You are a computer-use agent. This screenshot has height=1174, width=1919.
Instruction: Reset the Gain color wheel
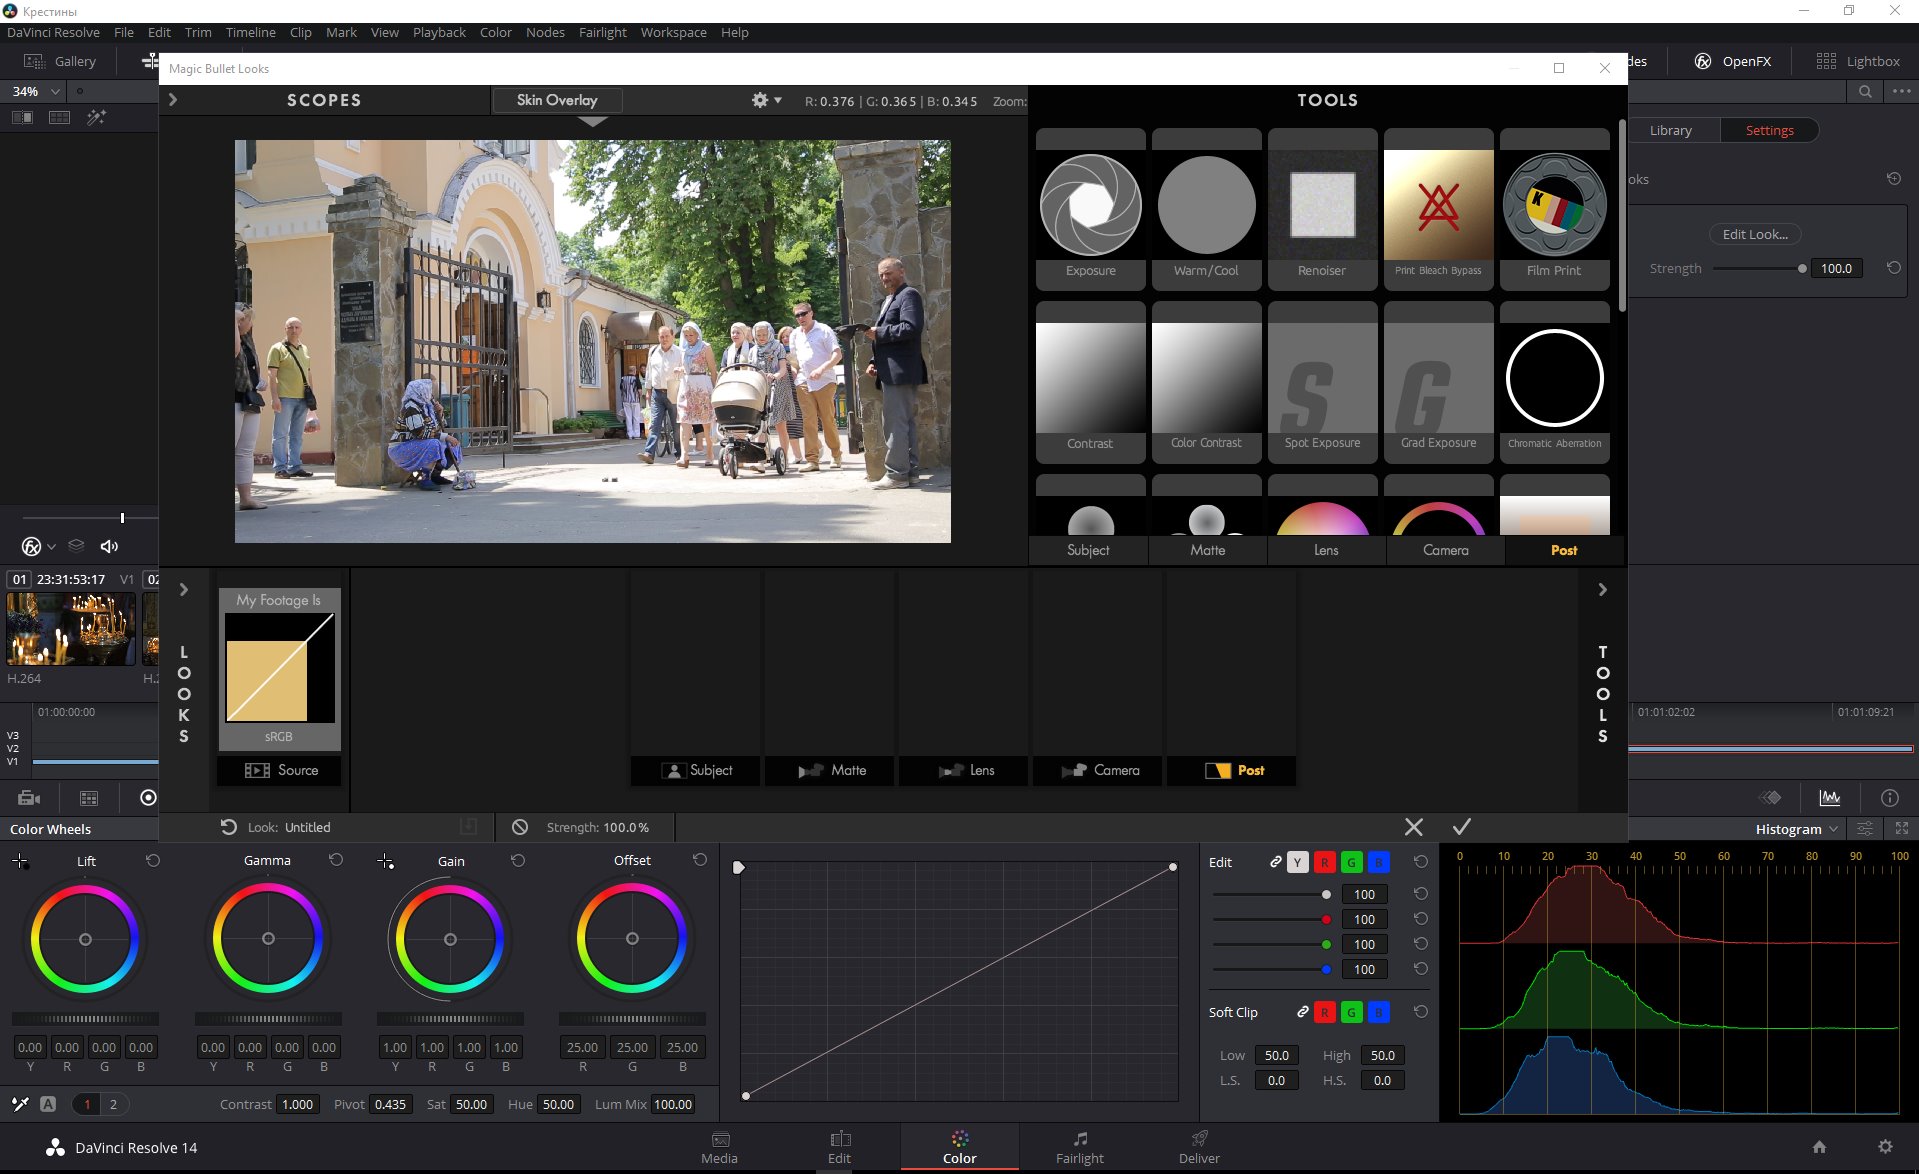point(518,860)
